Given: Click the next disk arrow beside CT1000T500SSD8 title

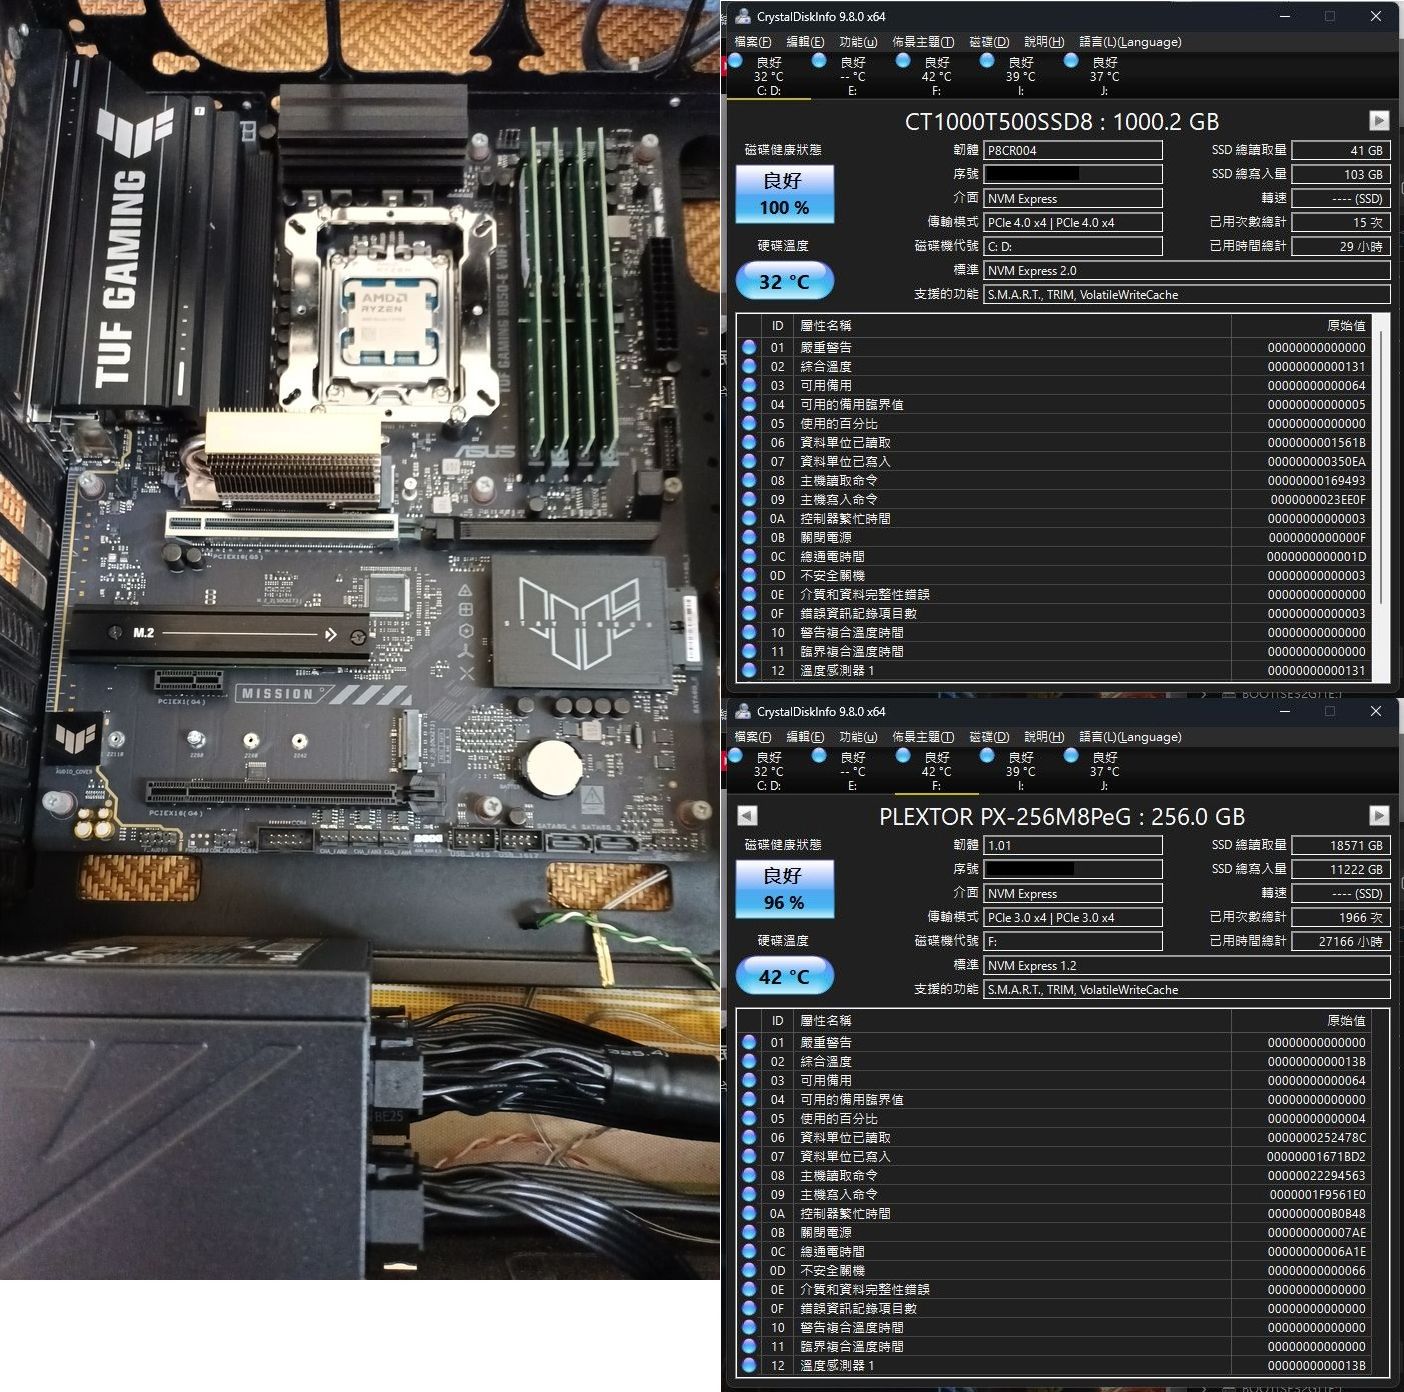Looking at the screenshot, I should point(1379,121).
